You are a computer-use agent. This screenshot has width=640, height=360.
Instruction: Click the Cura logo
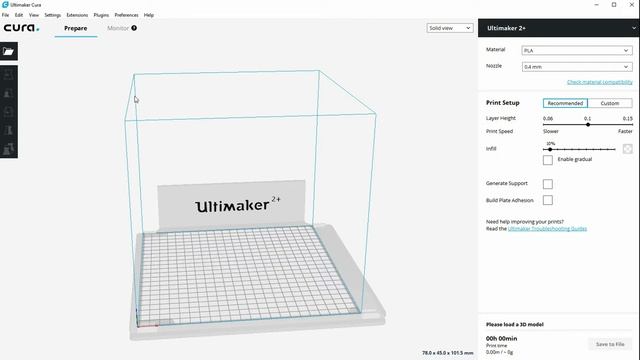tap(22, 28)
